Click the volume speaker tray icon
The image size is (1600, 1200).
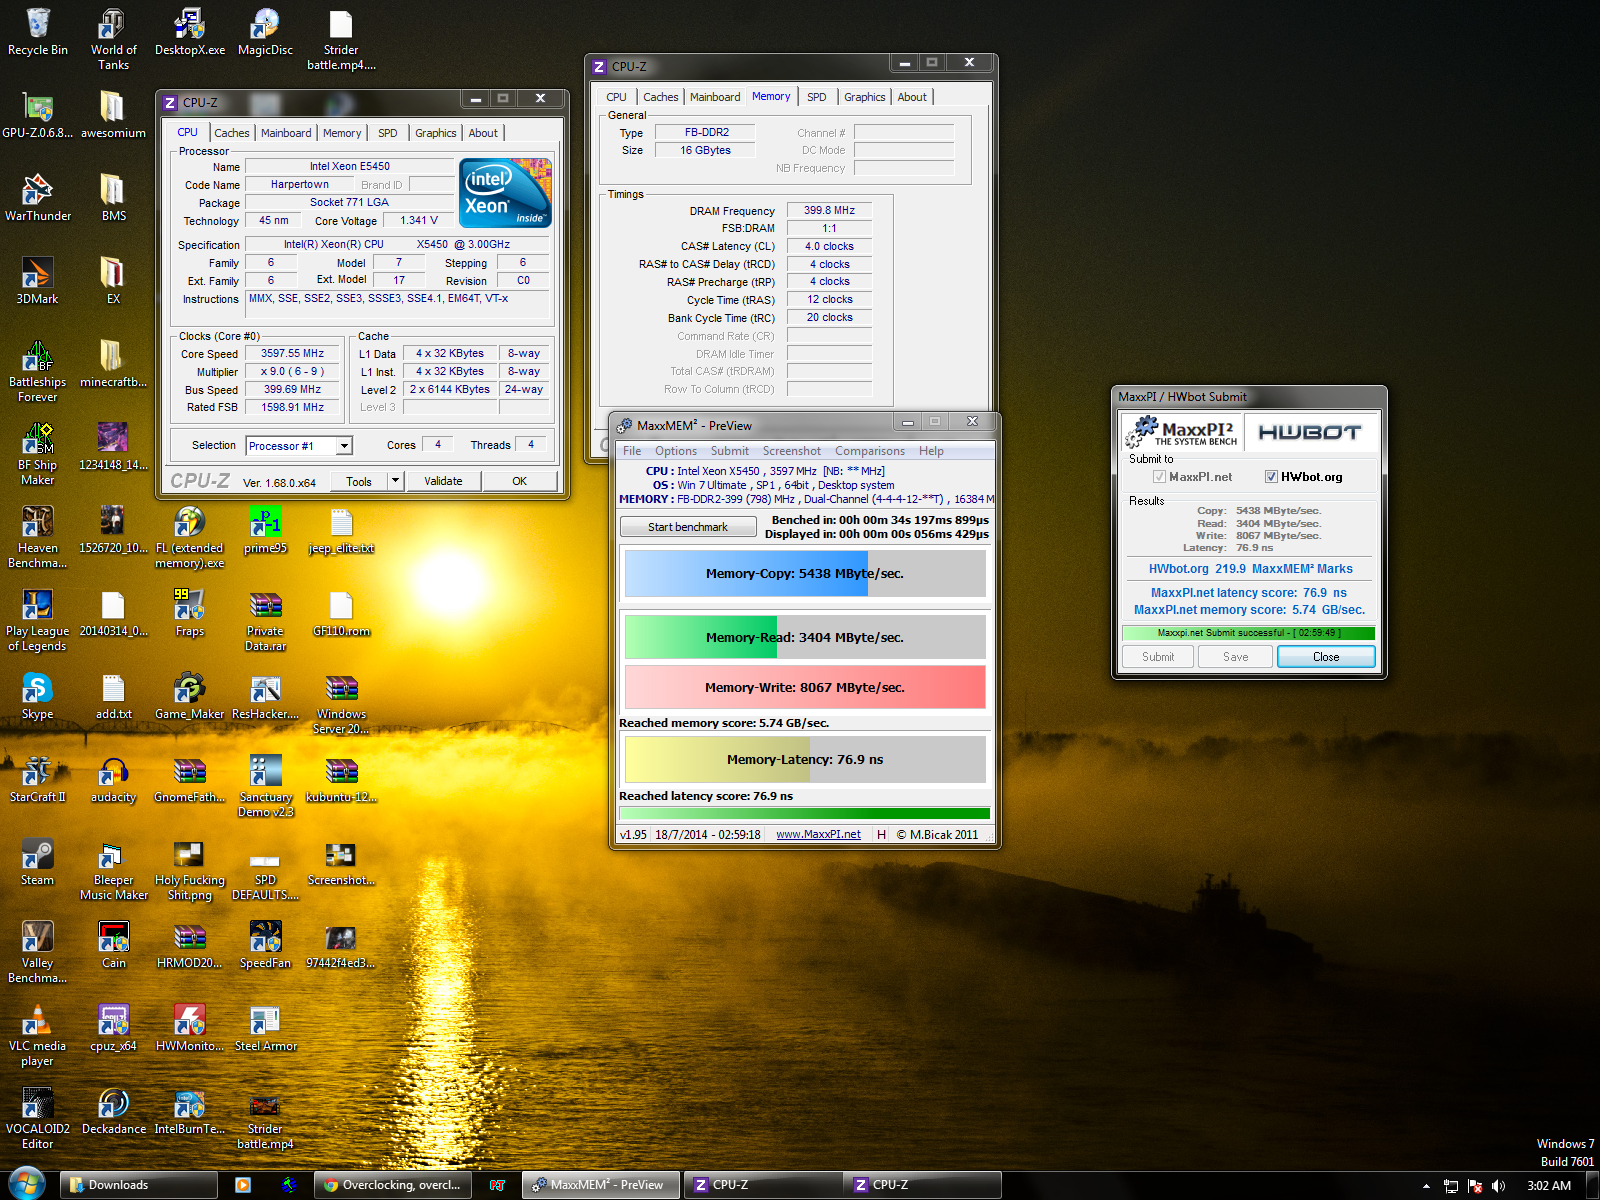[1498, 1186]
